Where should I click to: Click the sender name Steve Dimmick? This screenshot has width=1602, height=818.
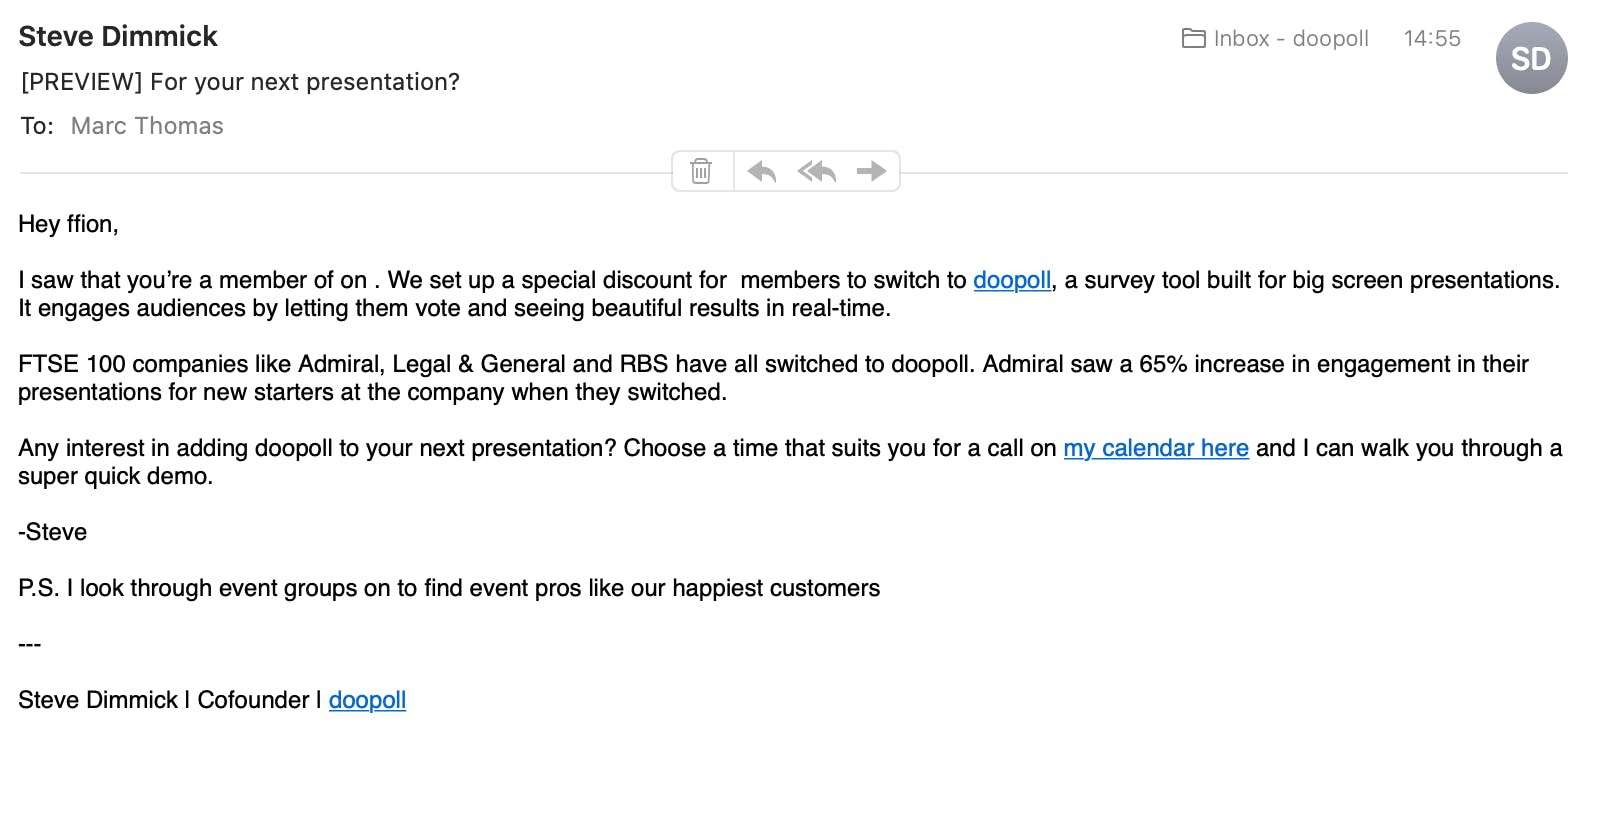coord(118,36)
